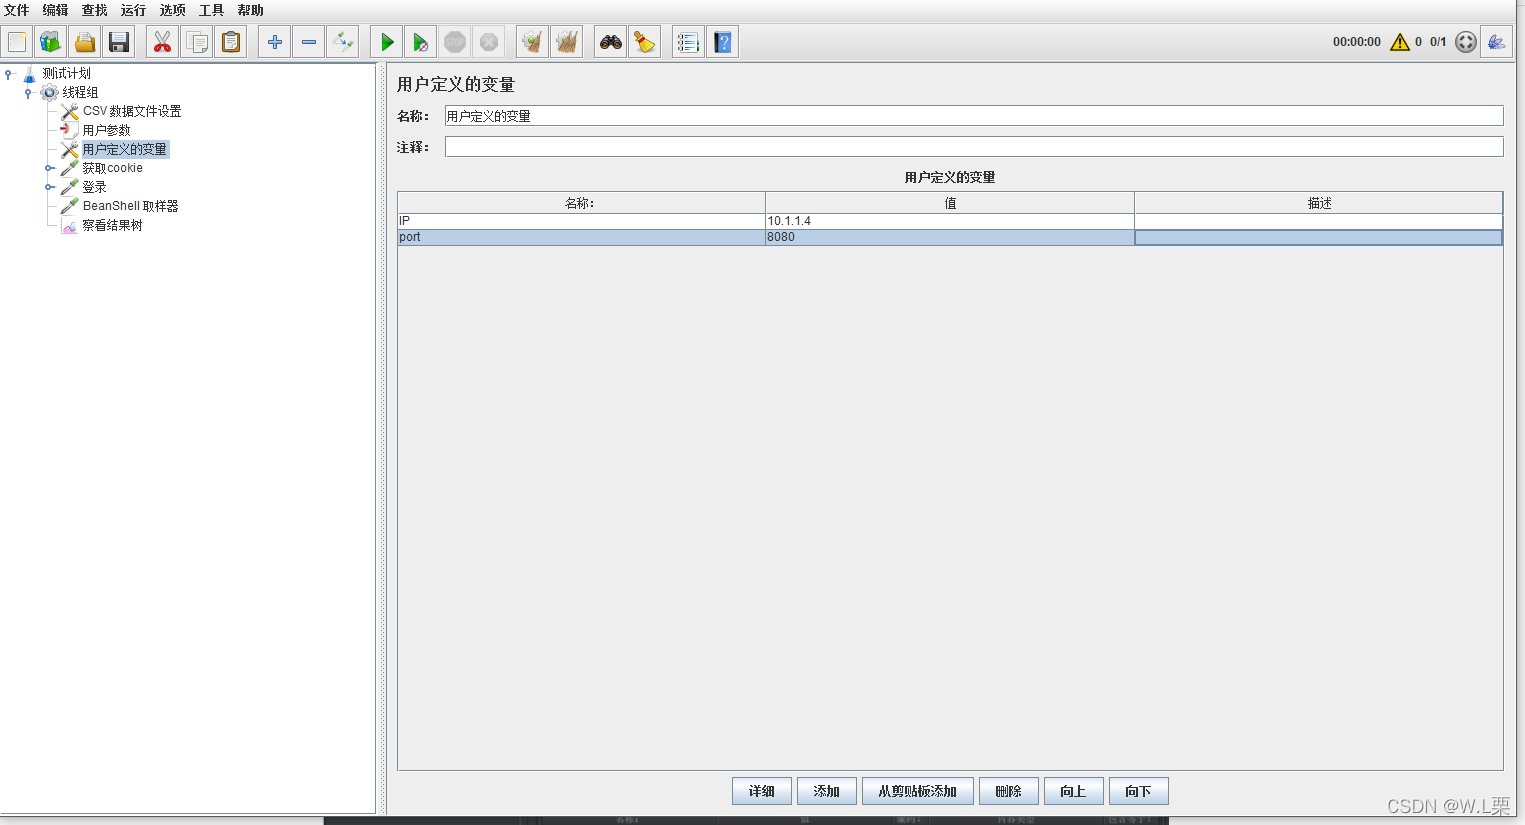Click the port name cell
The image size is (1525, 825).
pyautogui.click(x=581, y=237)
